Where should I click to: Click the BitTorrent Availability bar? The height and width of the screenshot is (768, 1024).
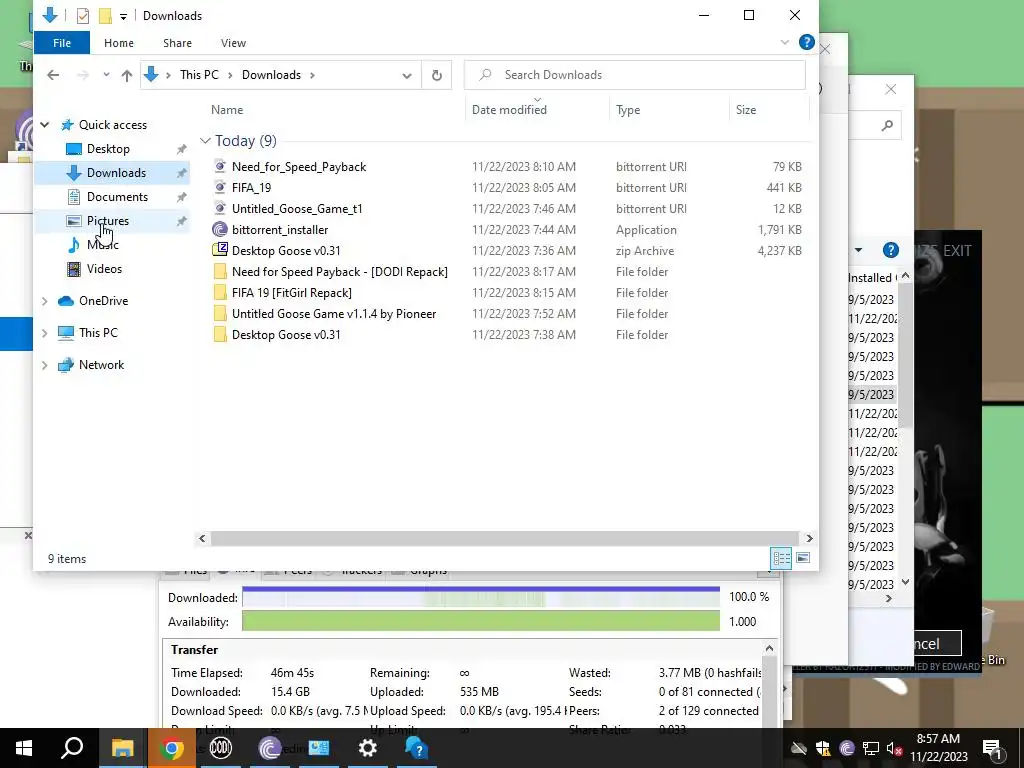[481, 622]
